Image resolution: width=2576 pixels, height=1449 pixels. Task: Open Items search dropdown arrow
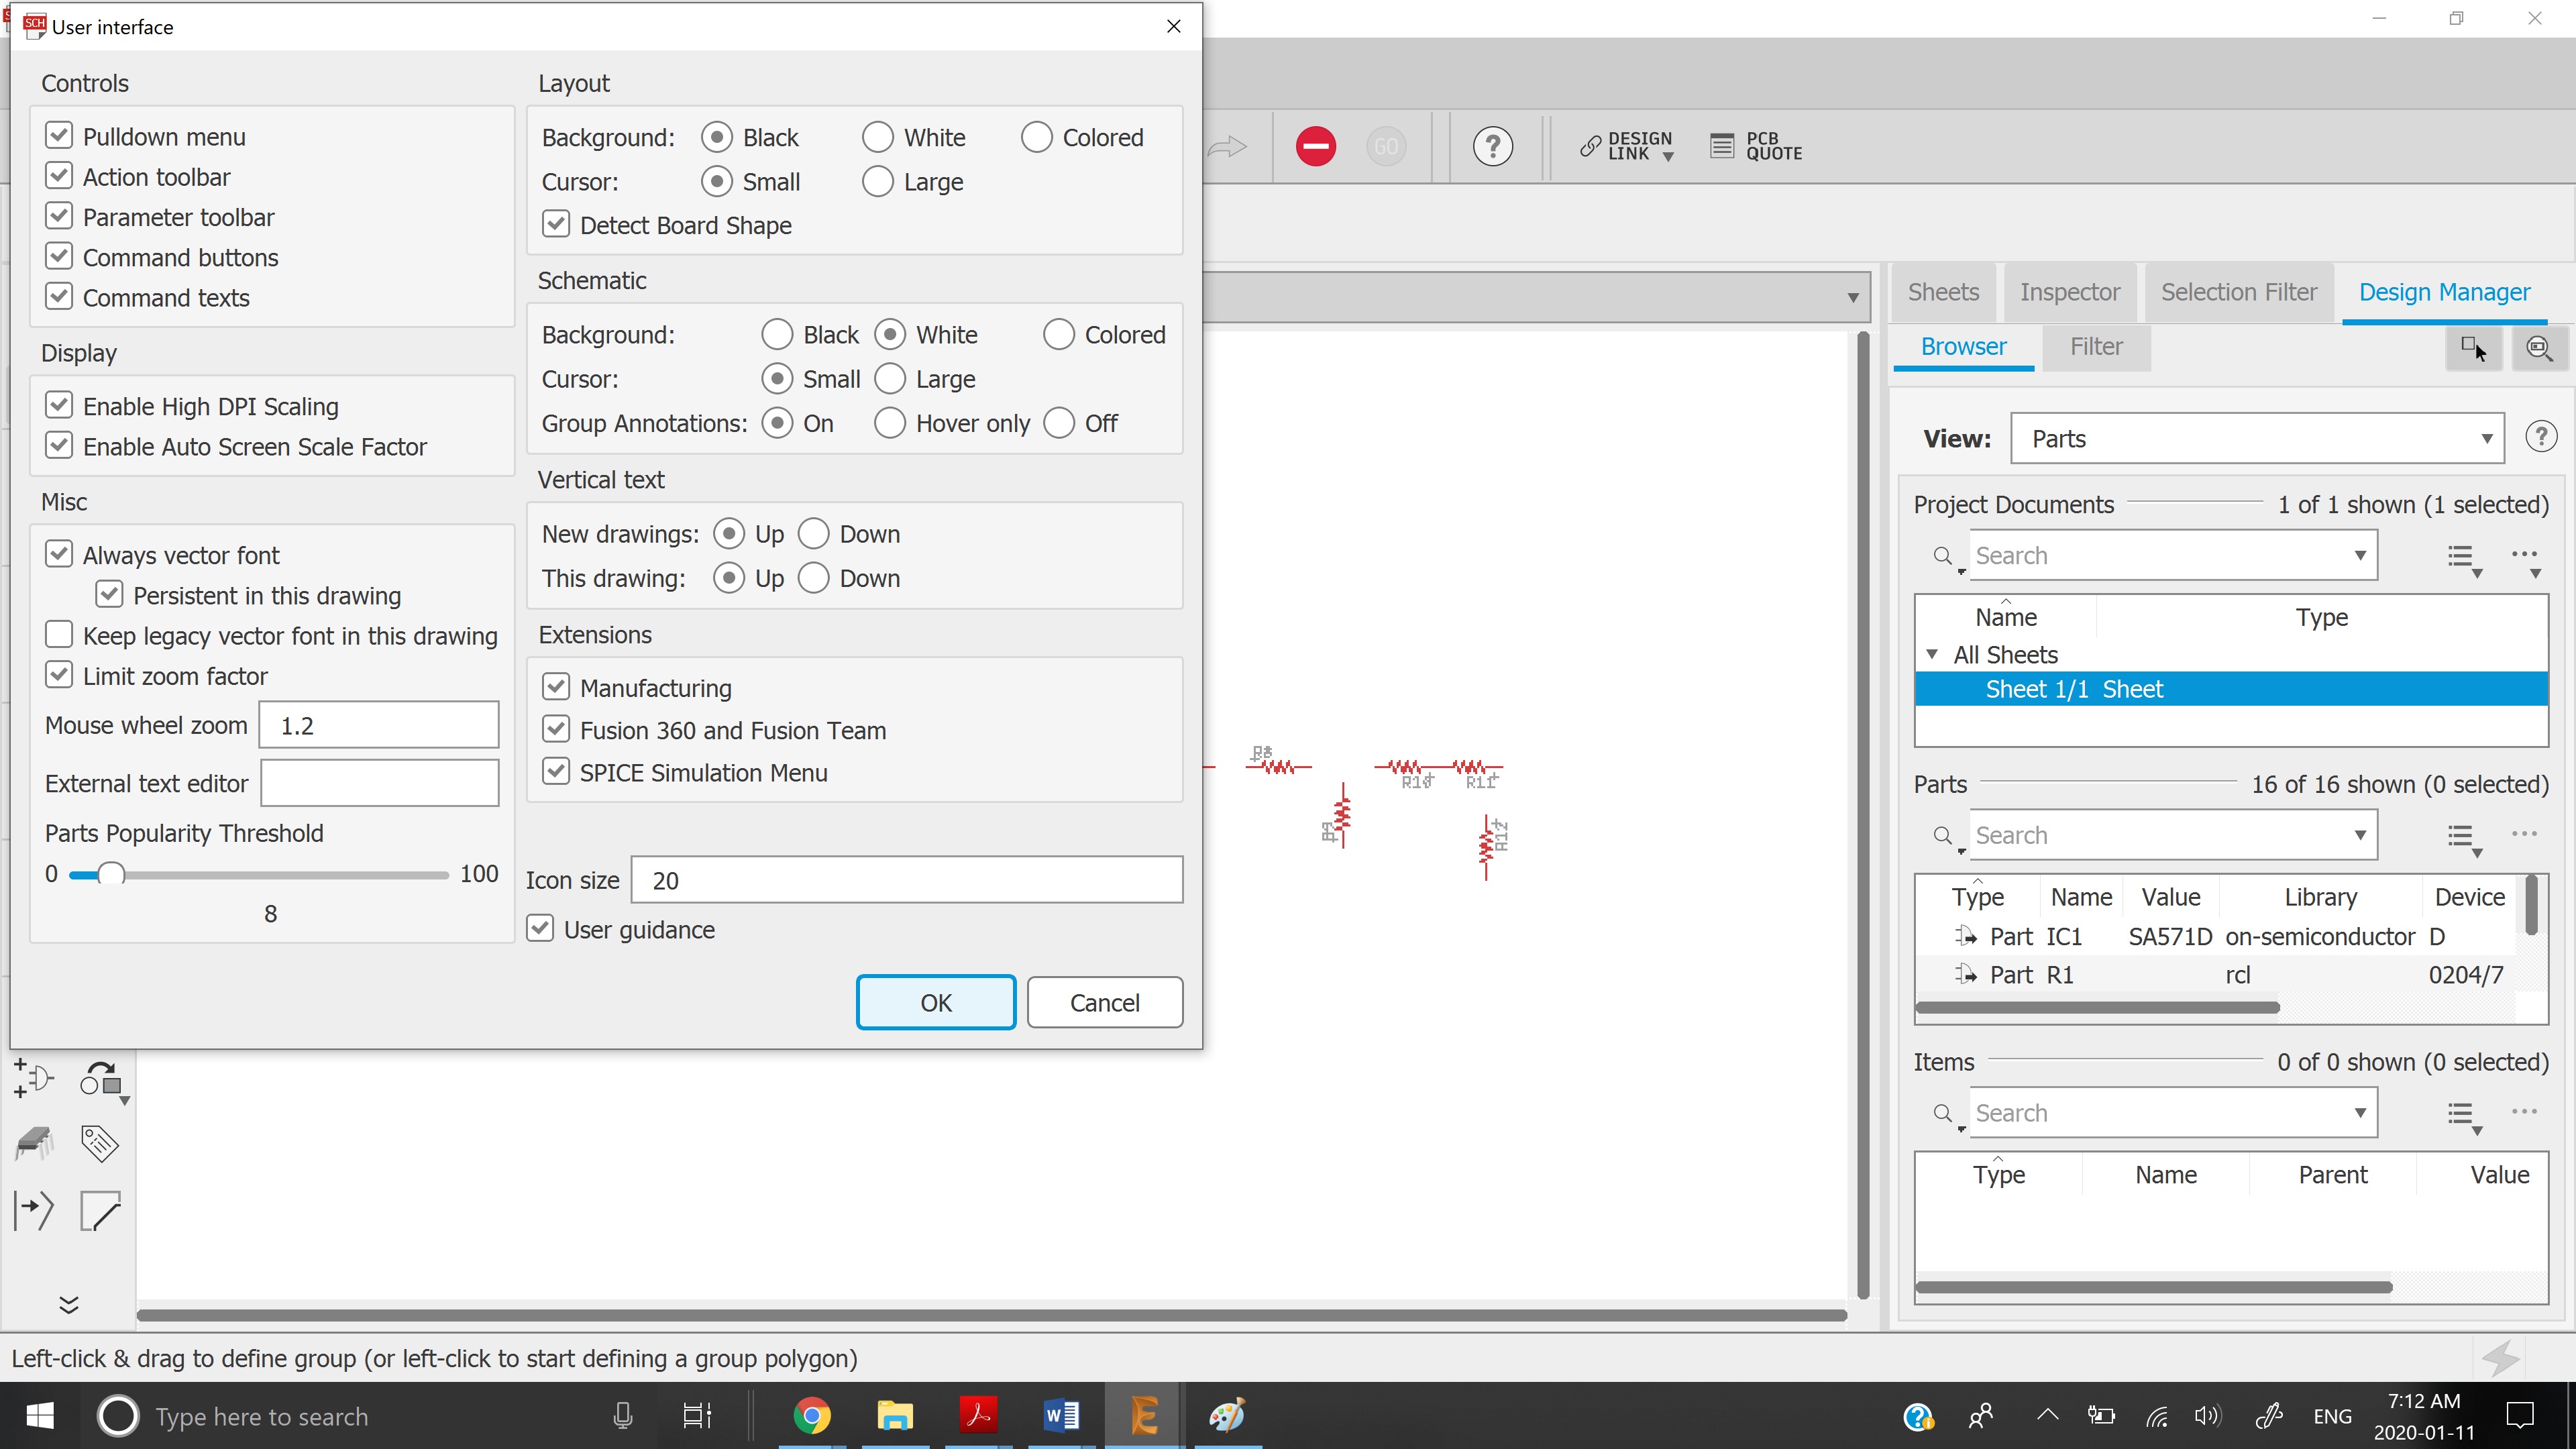click(x=2360, y=1114)
